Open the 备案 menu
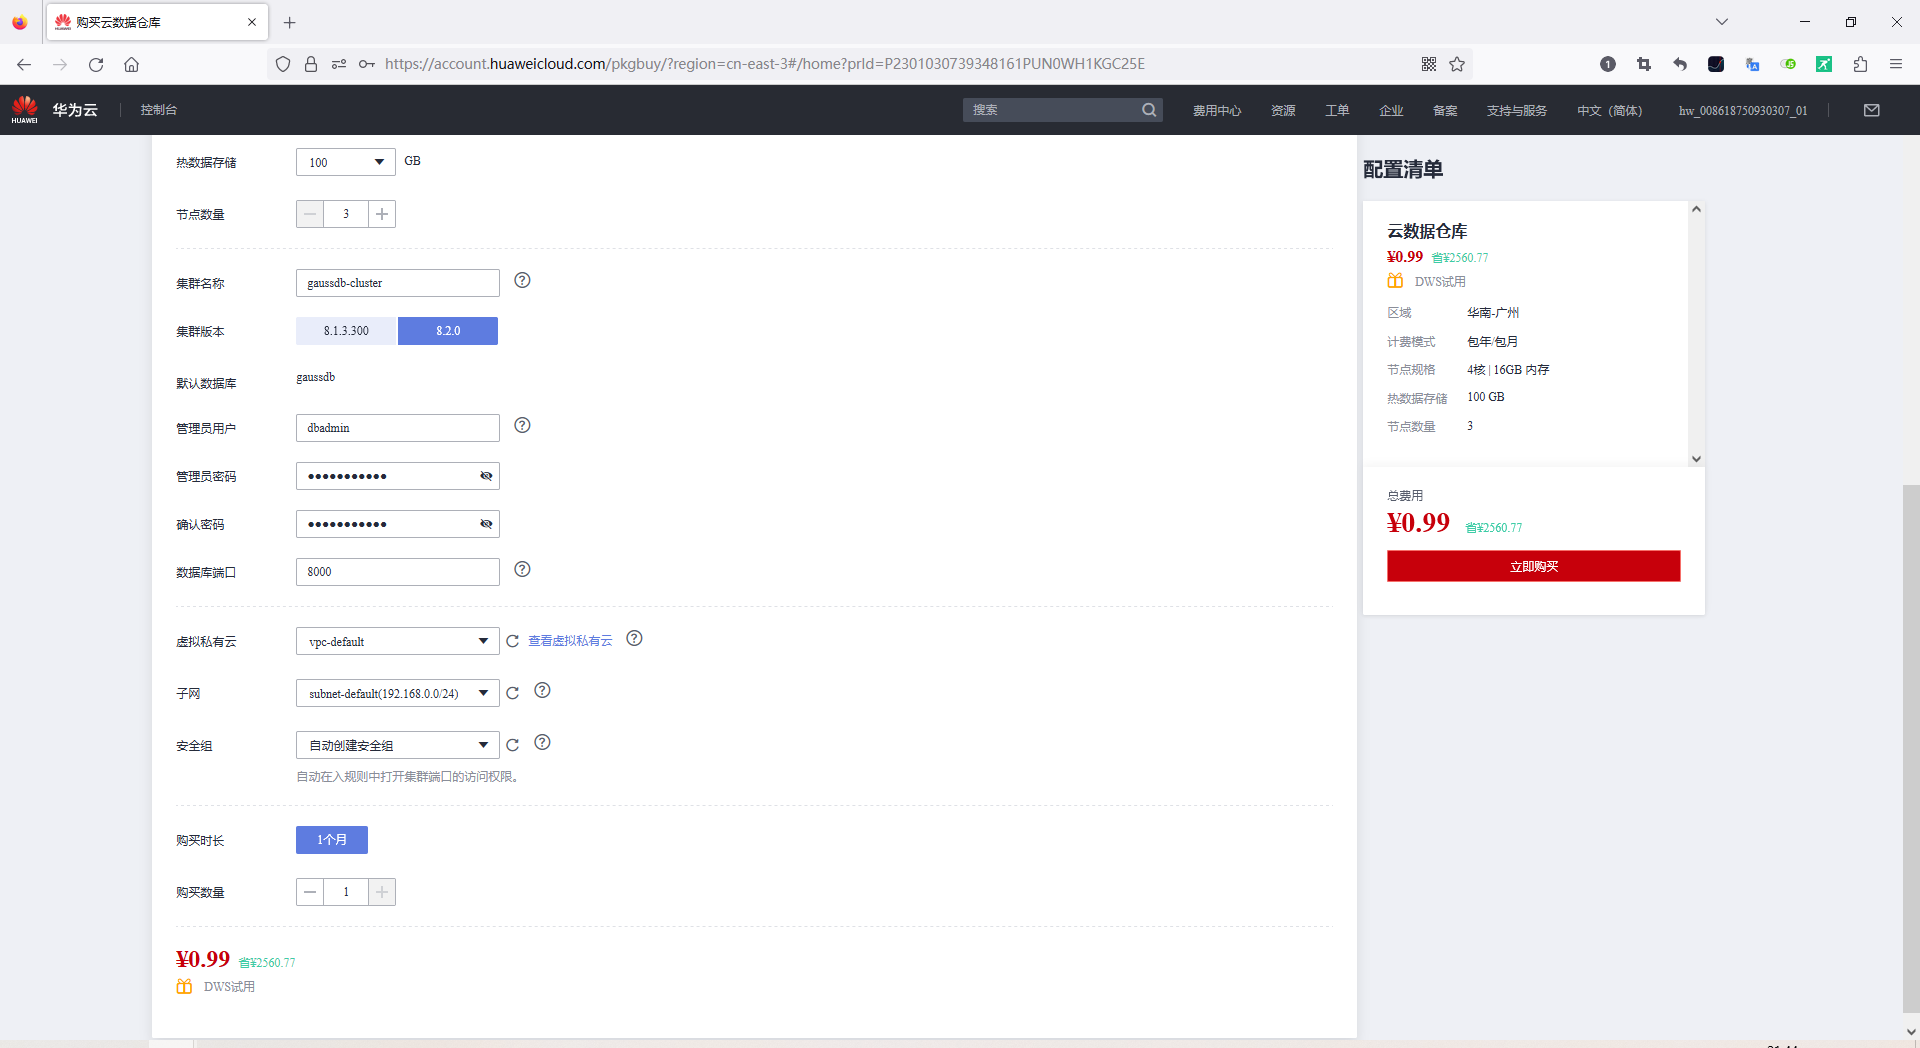The height and width of the screenshot is (1048, 1920). pyautogui.click(x=1445, y=110)
